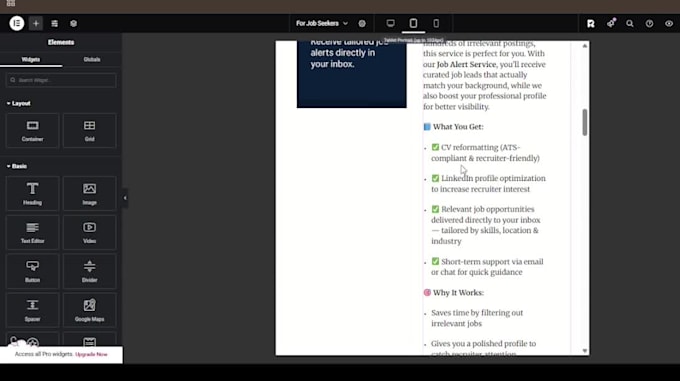Select the Grid widget

pyautogui.click(x=89, y=130)
